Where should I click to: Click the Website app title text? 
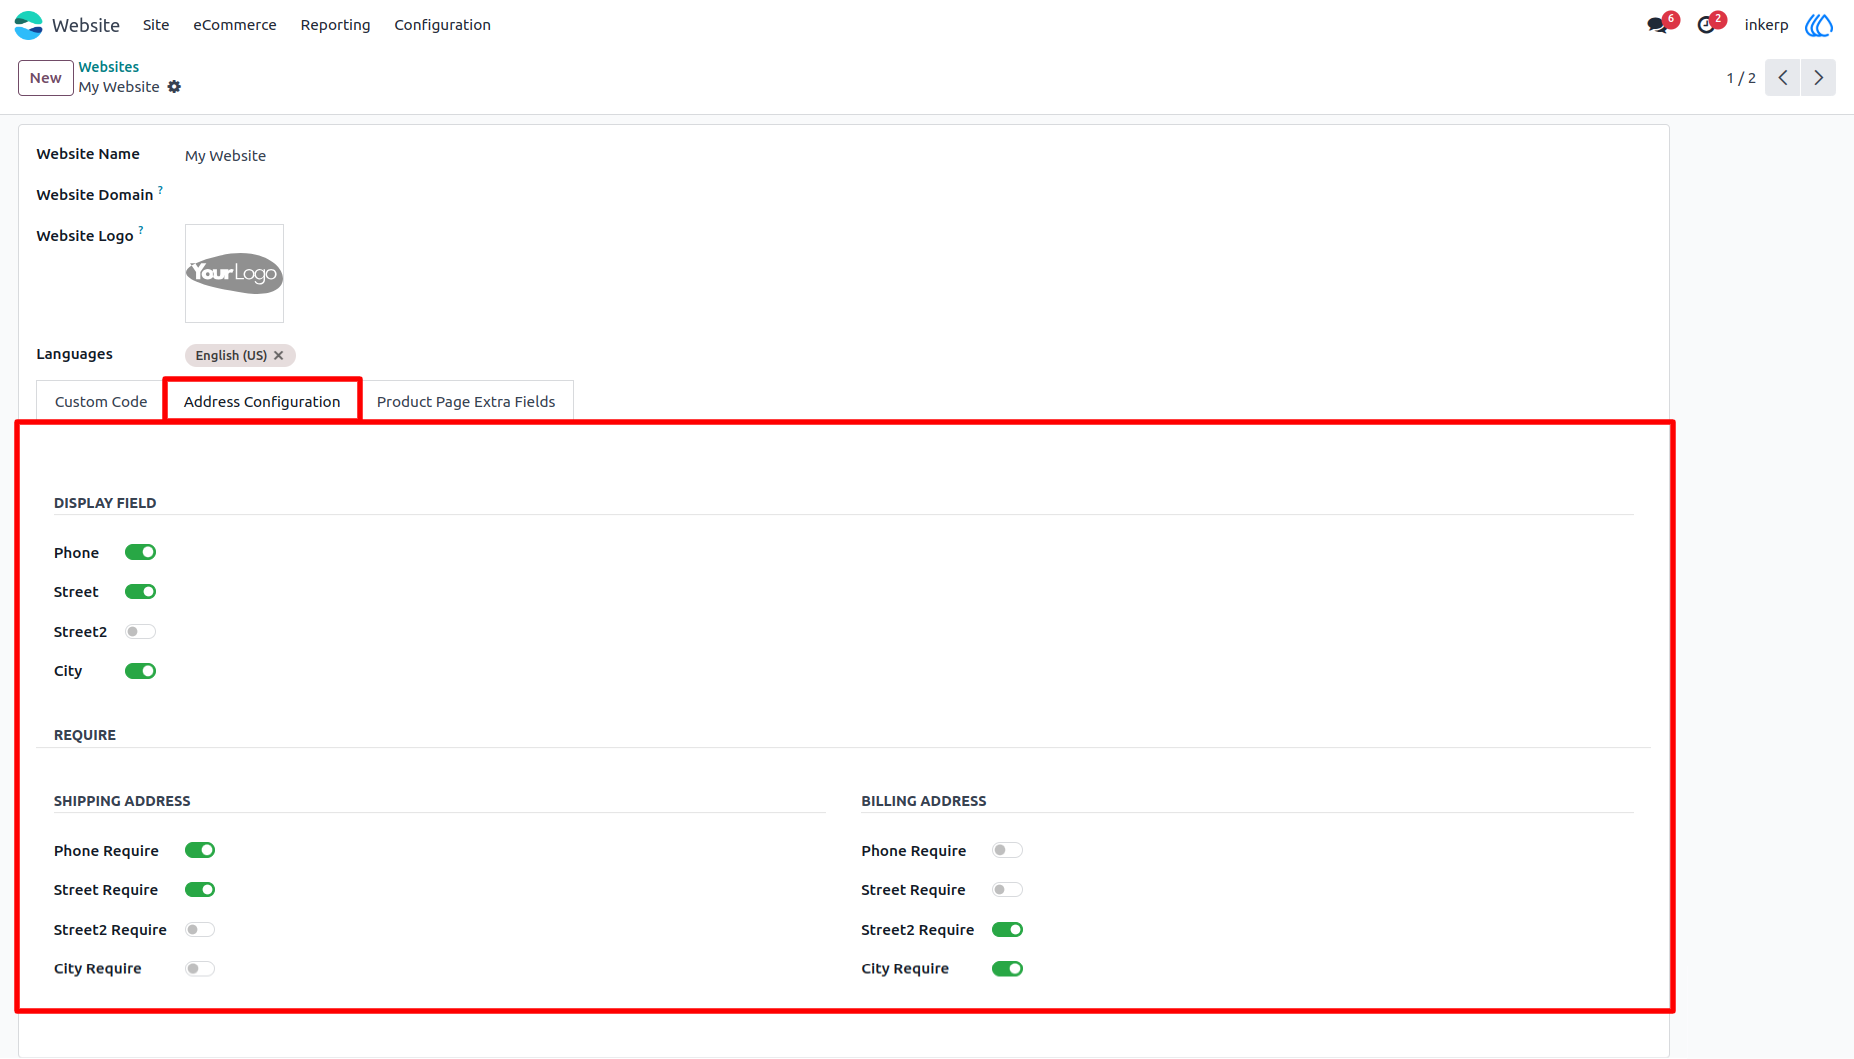point(86,25)
